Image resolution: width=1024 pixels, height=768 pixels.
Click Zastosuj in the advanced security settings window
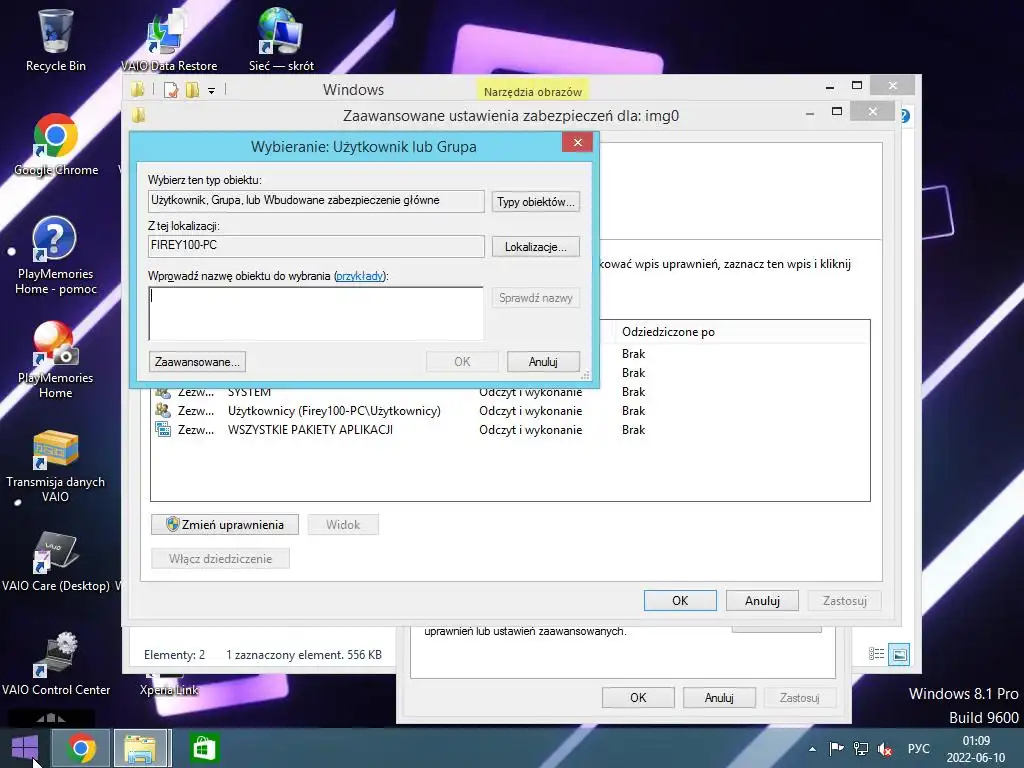[844, 600]
